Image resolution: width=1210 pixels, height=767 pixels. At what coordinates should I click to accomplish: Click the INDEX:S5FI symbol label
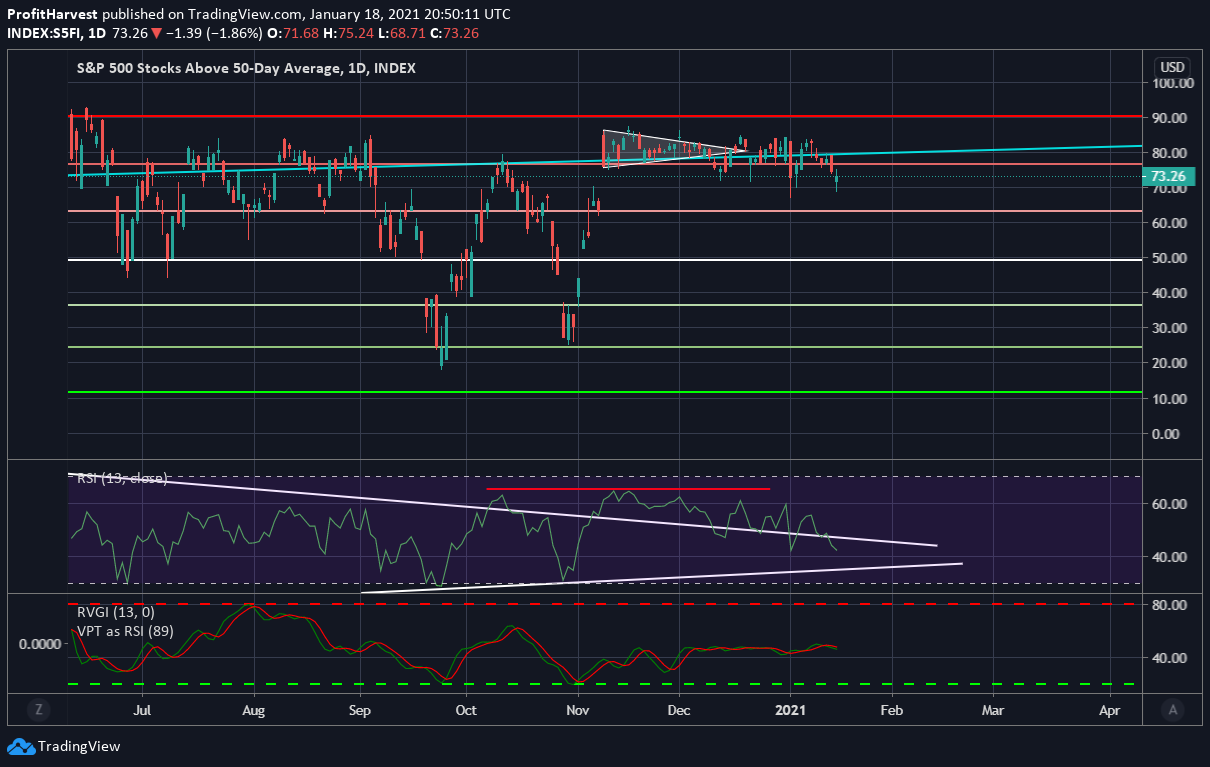tap(43, 33)
